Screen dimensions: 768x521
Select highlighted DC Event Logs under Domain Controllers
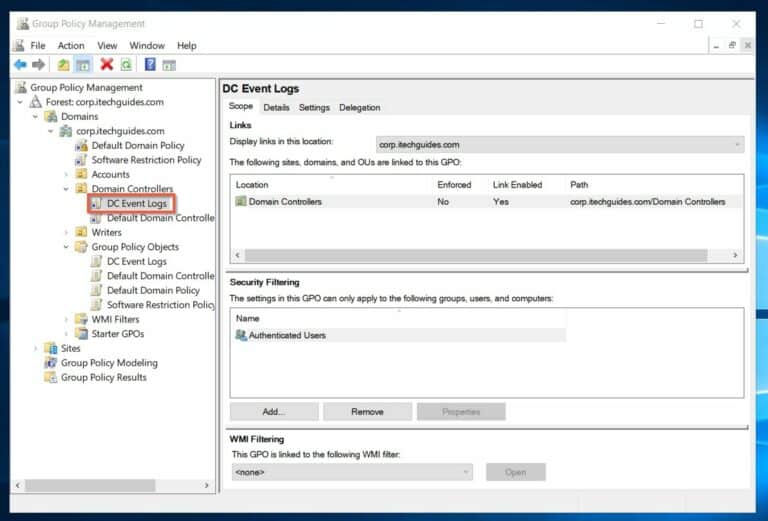pyautogui.click(x=137, y=203)
